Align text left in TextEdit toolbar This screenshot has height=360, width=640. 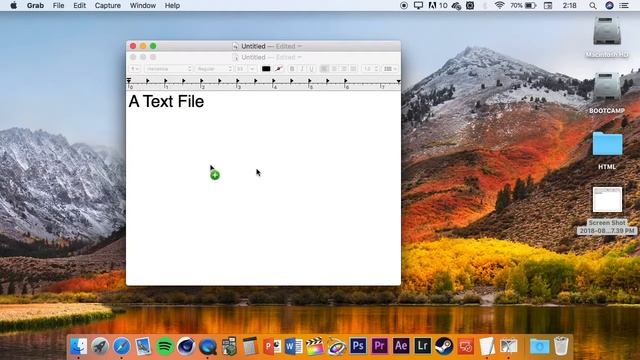click(324, 69)
